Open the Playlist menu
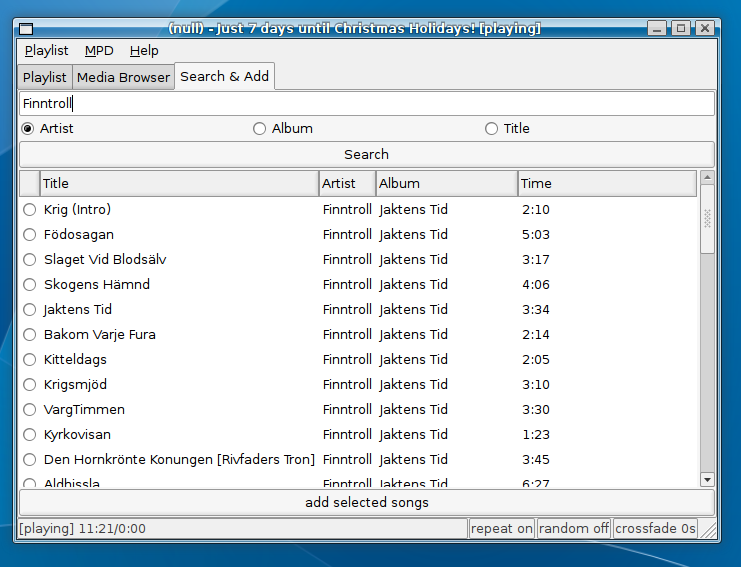The height and width of the screenshot is (567, 741). click(x=46, y=51)
